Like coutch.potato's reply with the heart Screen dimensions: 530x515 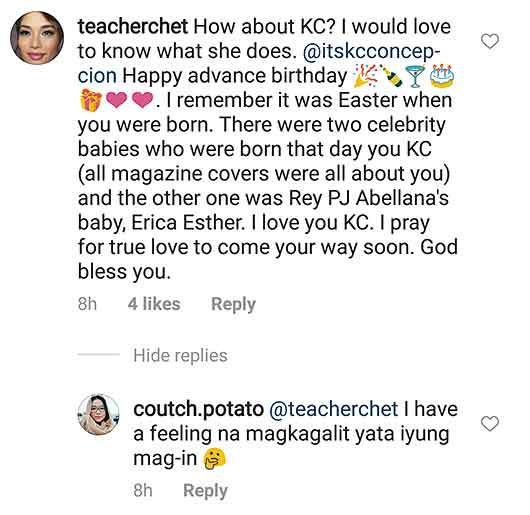click(x=490, y=423)
